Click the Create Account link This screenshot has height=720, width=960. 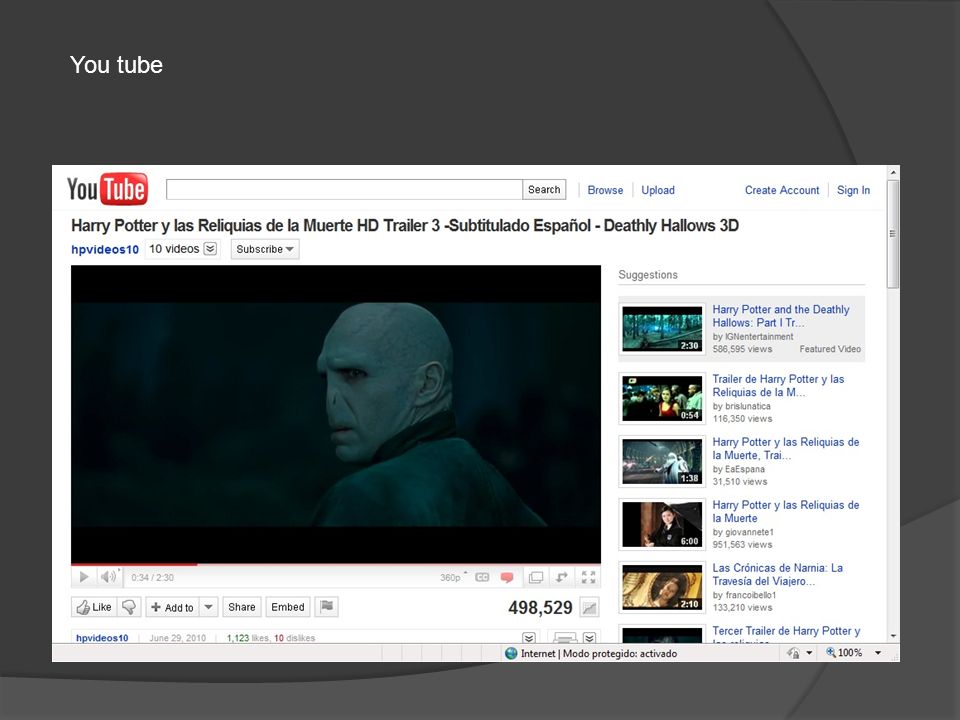point(782,190)
